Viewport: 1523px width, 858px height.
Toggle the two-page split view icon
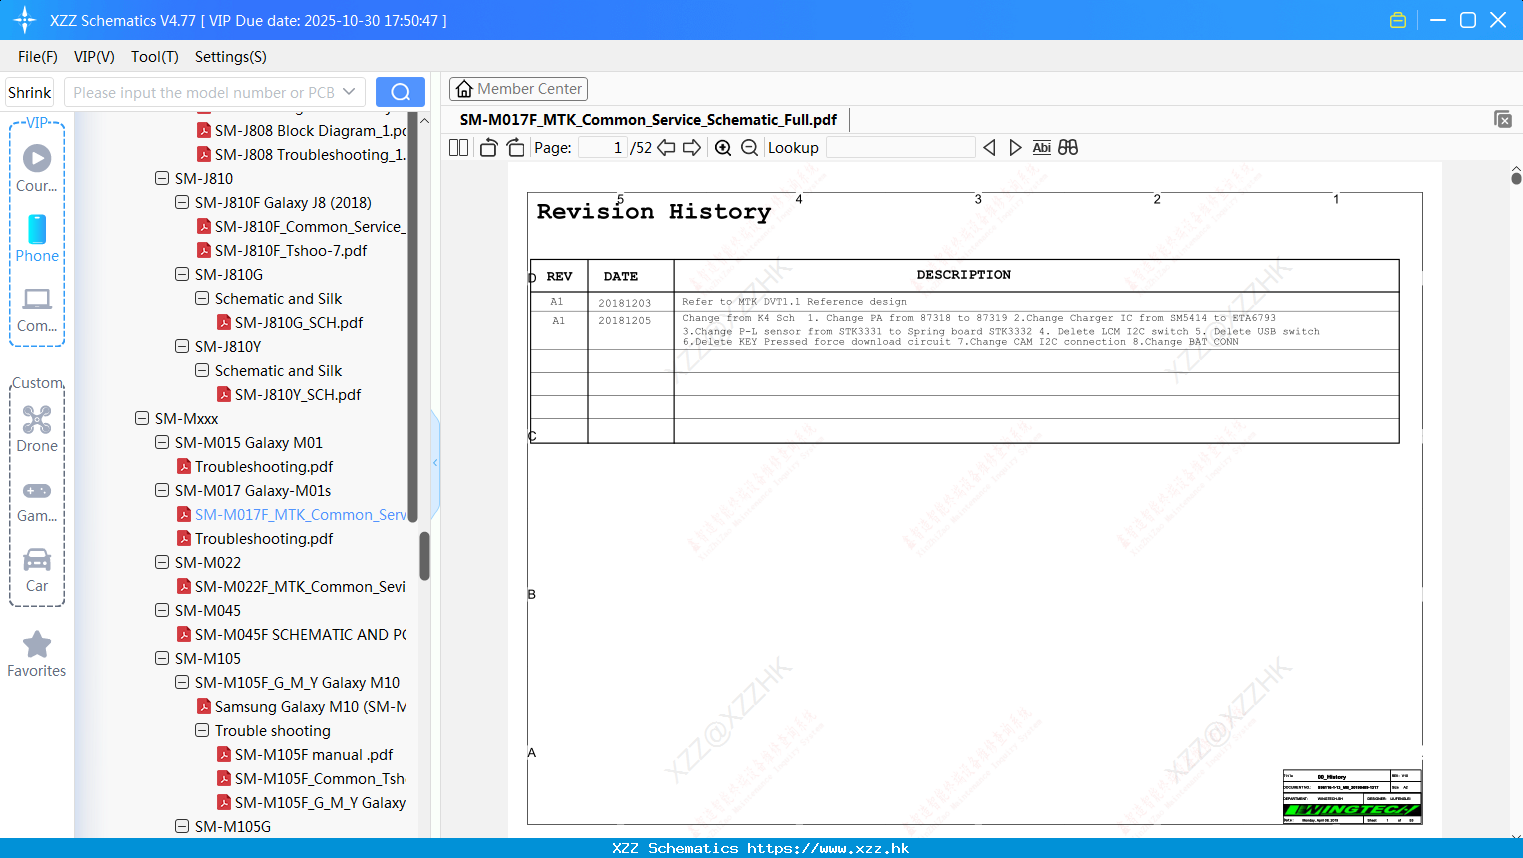459,148
